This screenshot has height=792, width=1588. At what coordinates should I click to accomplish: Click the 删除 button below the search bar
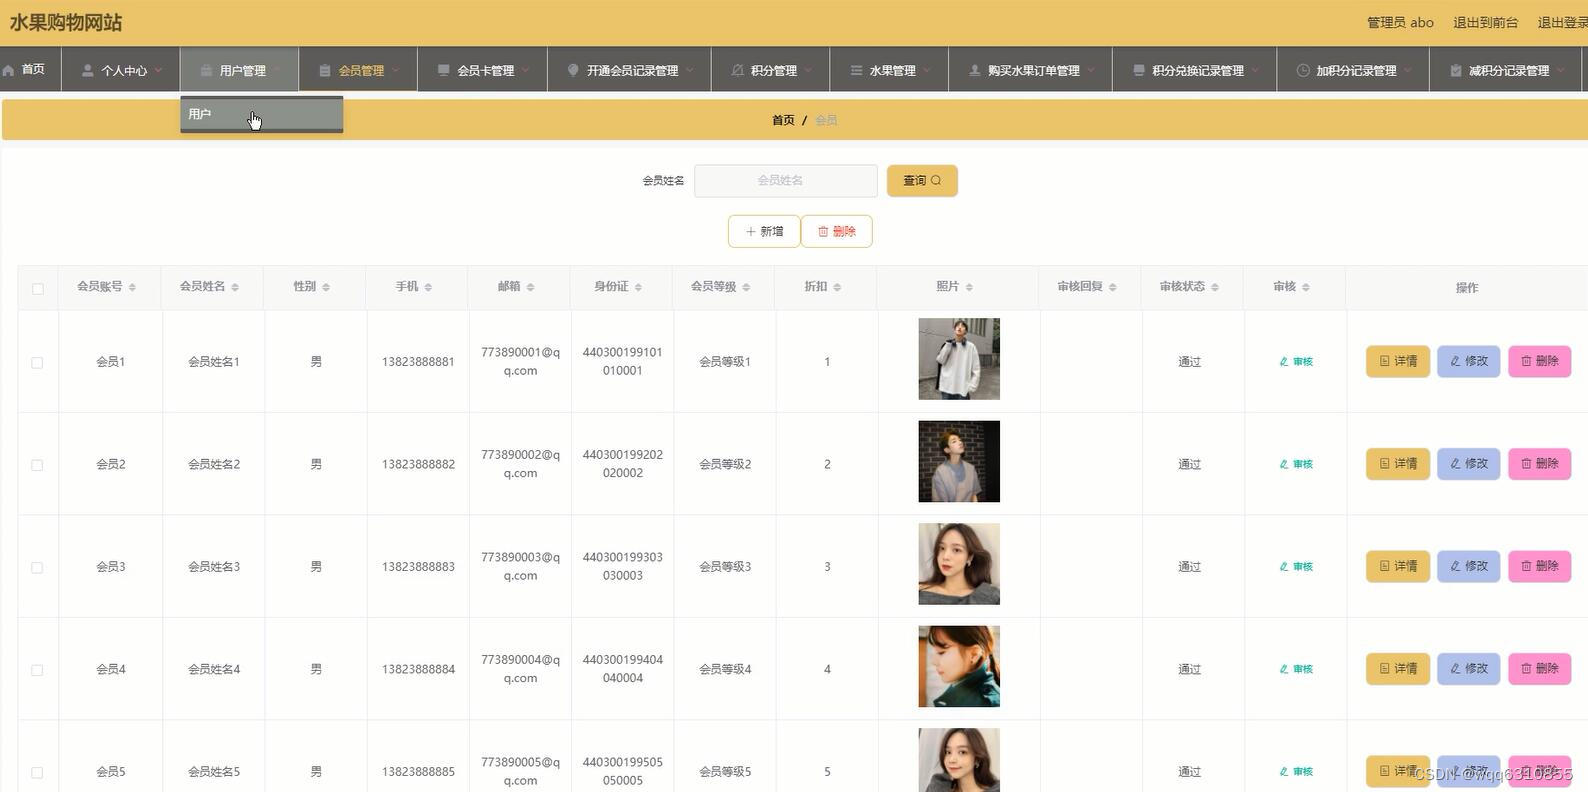coord(836,231)
